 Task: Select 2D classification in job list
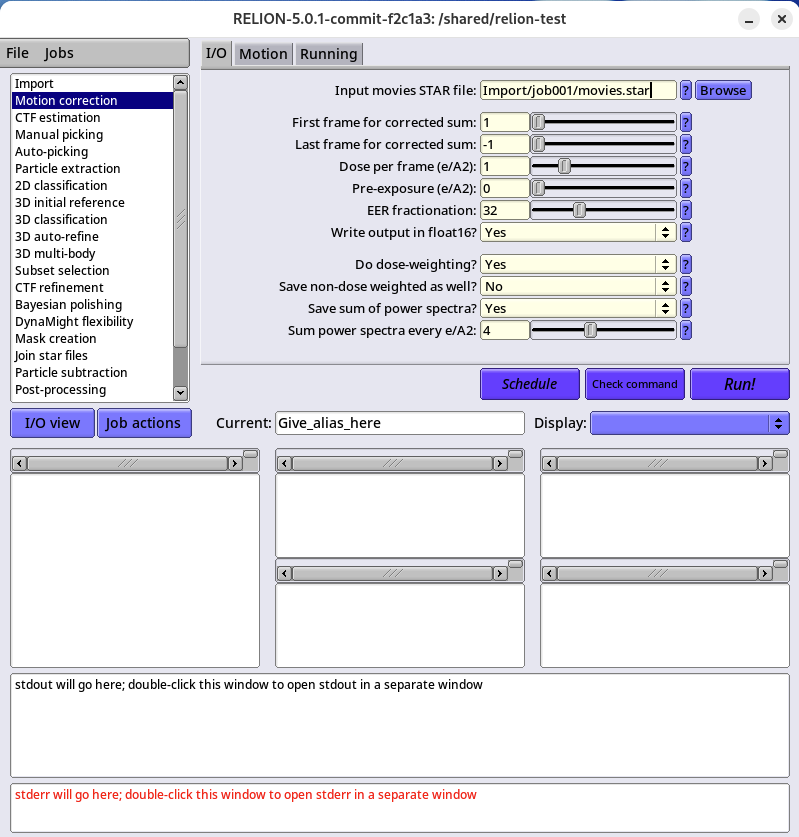(x=92, y=186)
